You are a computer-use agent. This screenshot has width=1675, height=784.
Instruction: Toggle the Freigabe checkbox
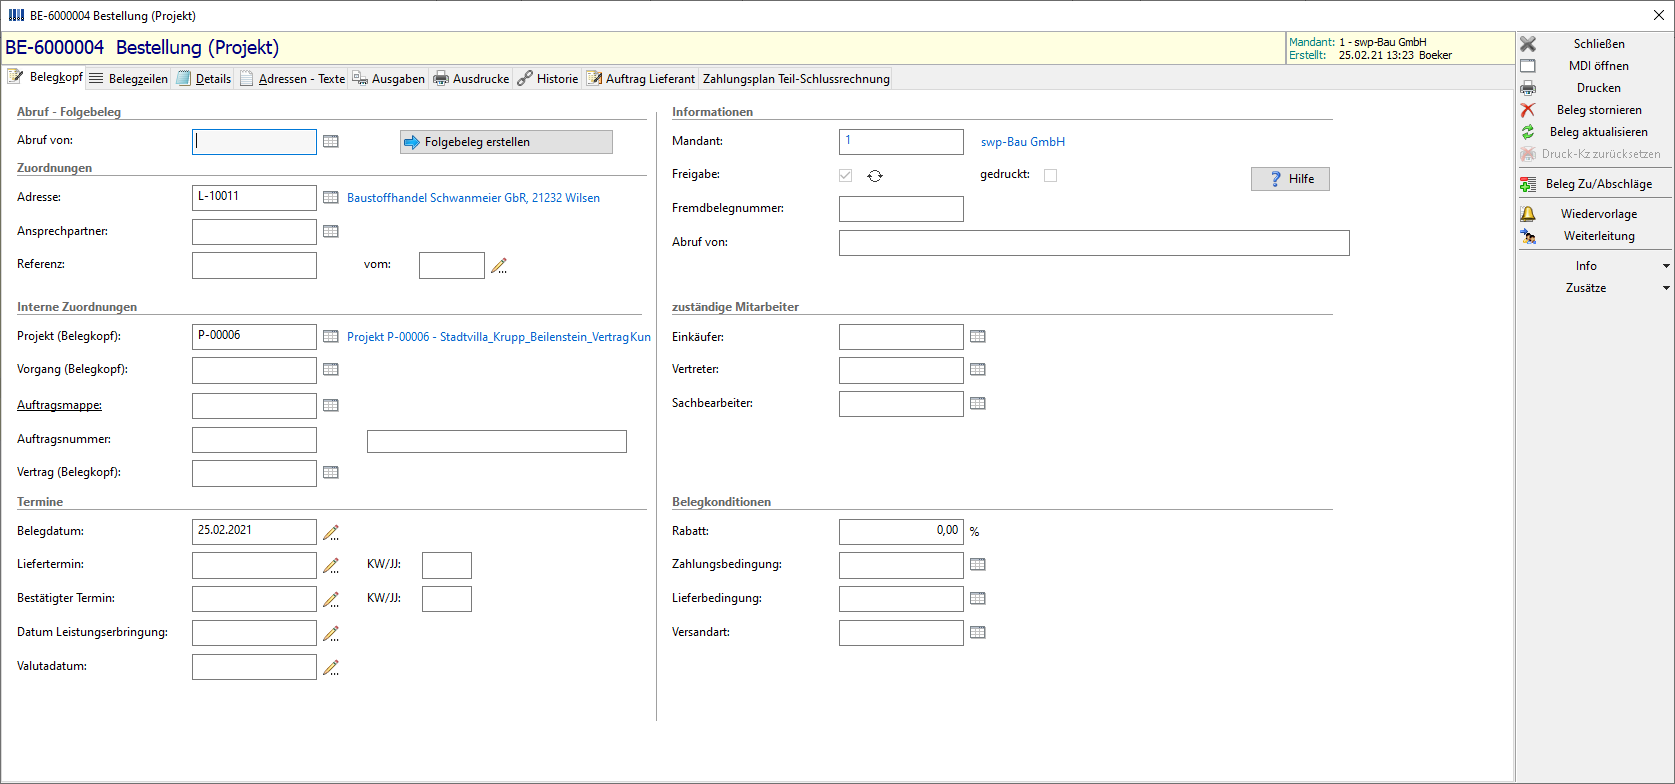846,176
